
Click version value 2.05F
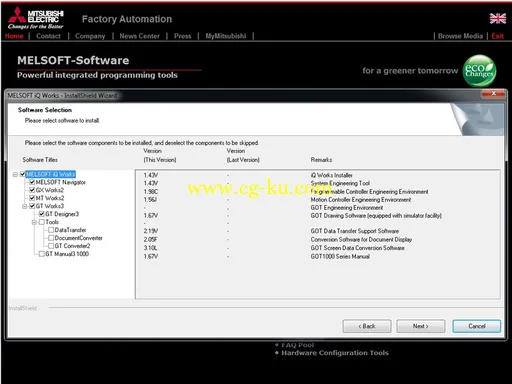pos(150,240)
